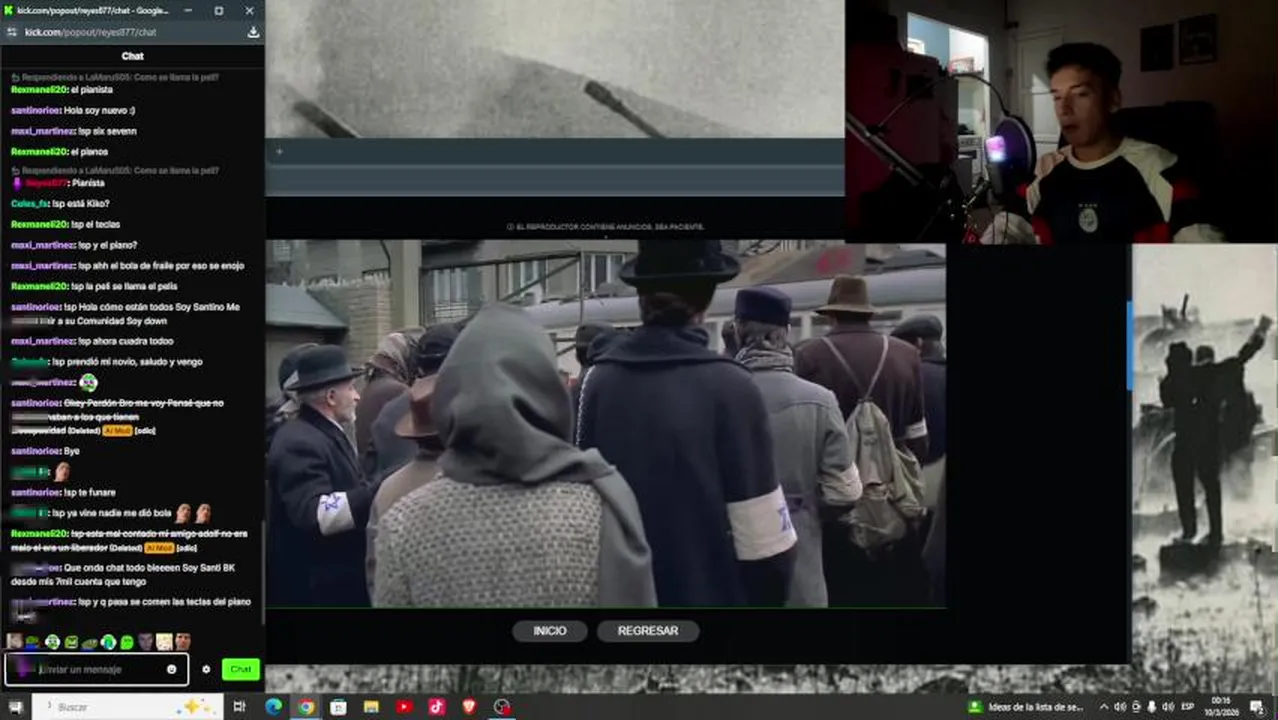Switch to OBS Studio on the taskbar
Viewport: 1278px width, 720px height.
pyautogui.click(x=502, y=707)
